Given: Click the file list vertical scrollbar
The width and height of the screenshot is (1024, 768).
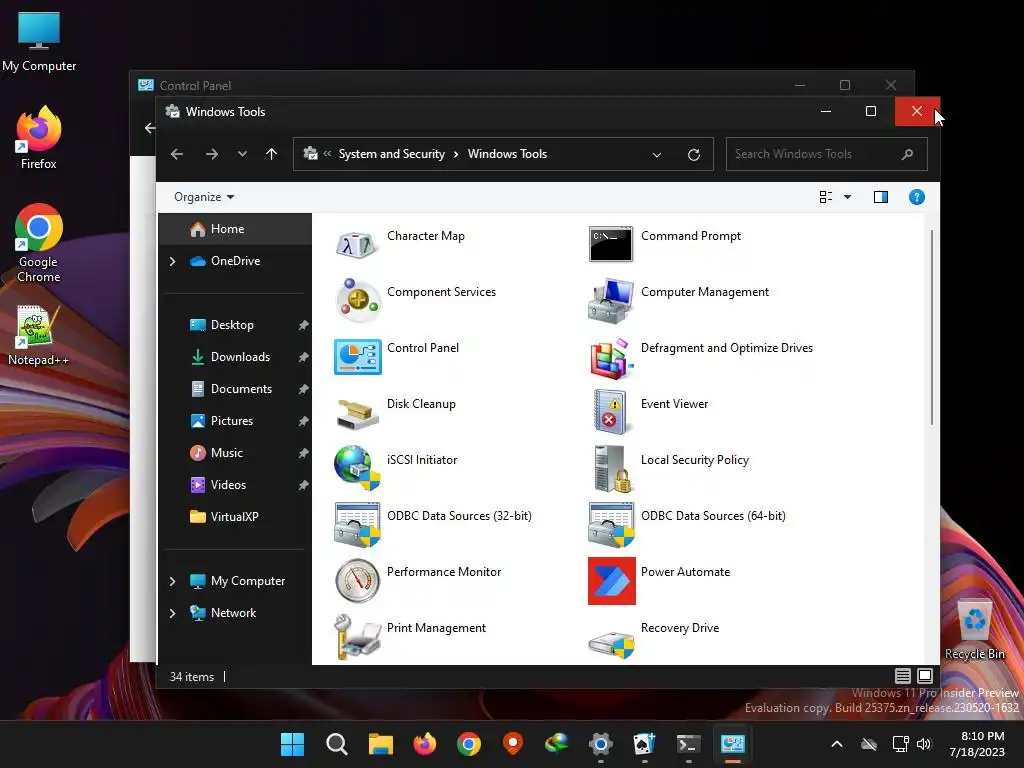Looking at the screenshot, I should (932, 327).
